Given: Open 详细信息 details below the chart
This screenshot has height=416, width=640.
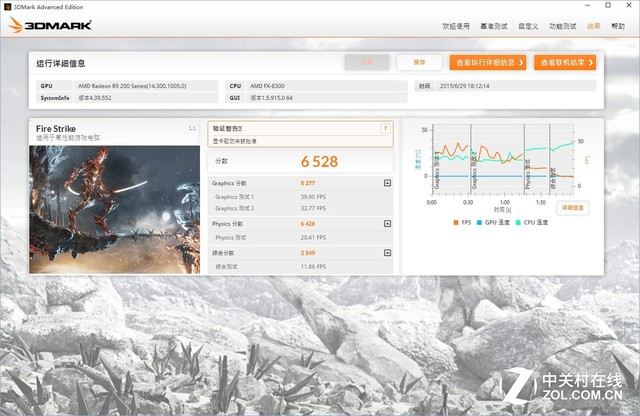Looking at the screenshot, I should 573,207.
